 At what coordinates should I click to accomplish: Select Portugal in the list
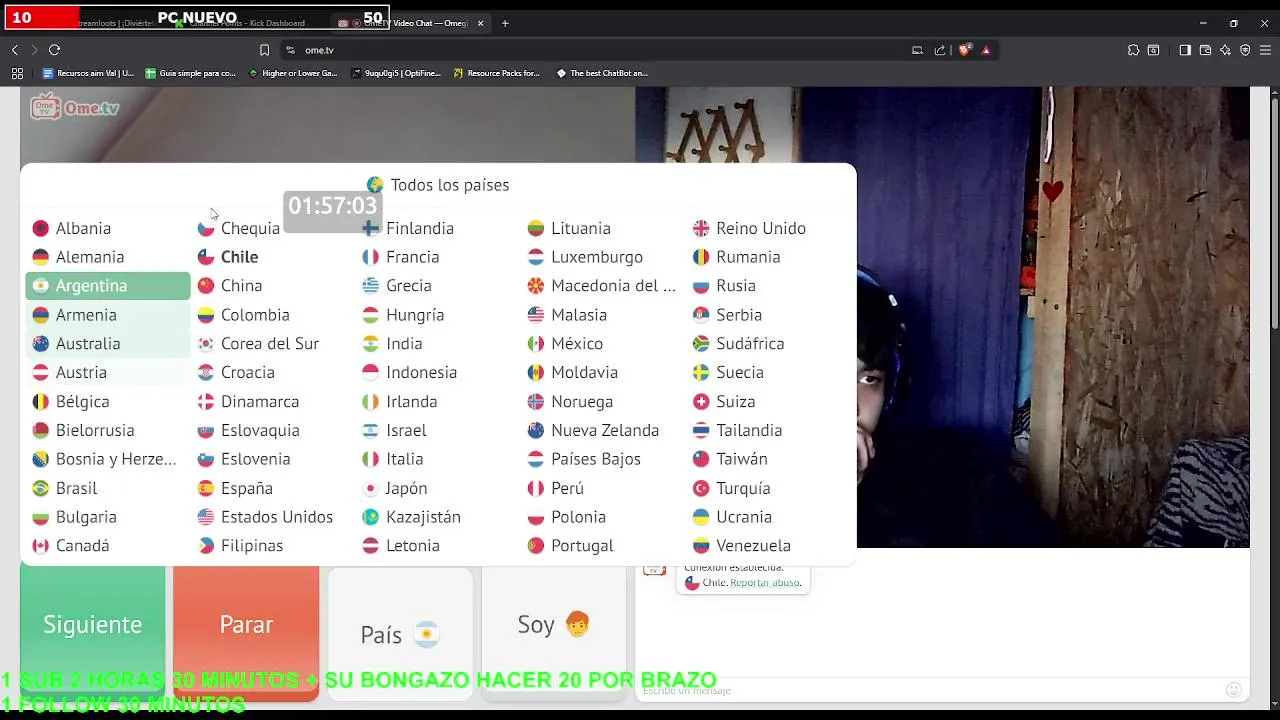603,546
